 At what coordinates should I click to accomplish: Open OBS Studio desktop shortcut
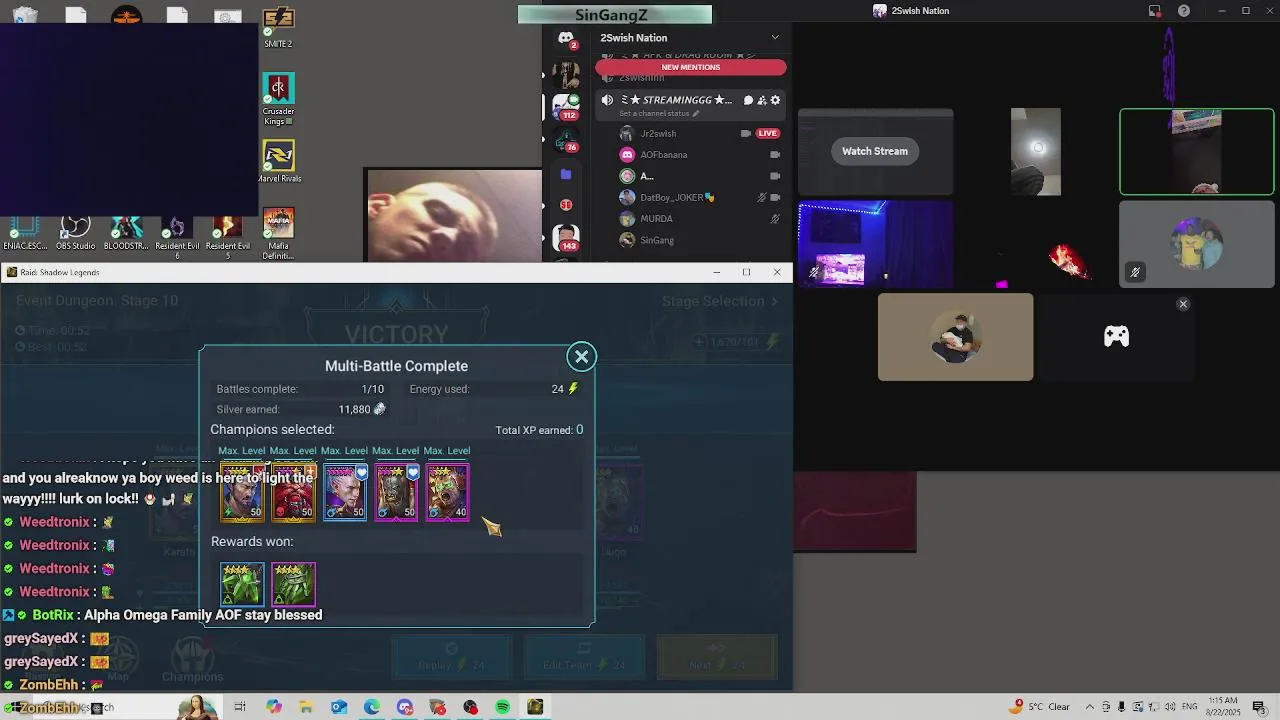pos(75,233)
